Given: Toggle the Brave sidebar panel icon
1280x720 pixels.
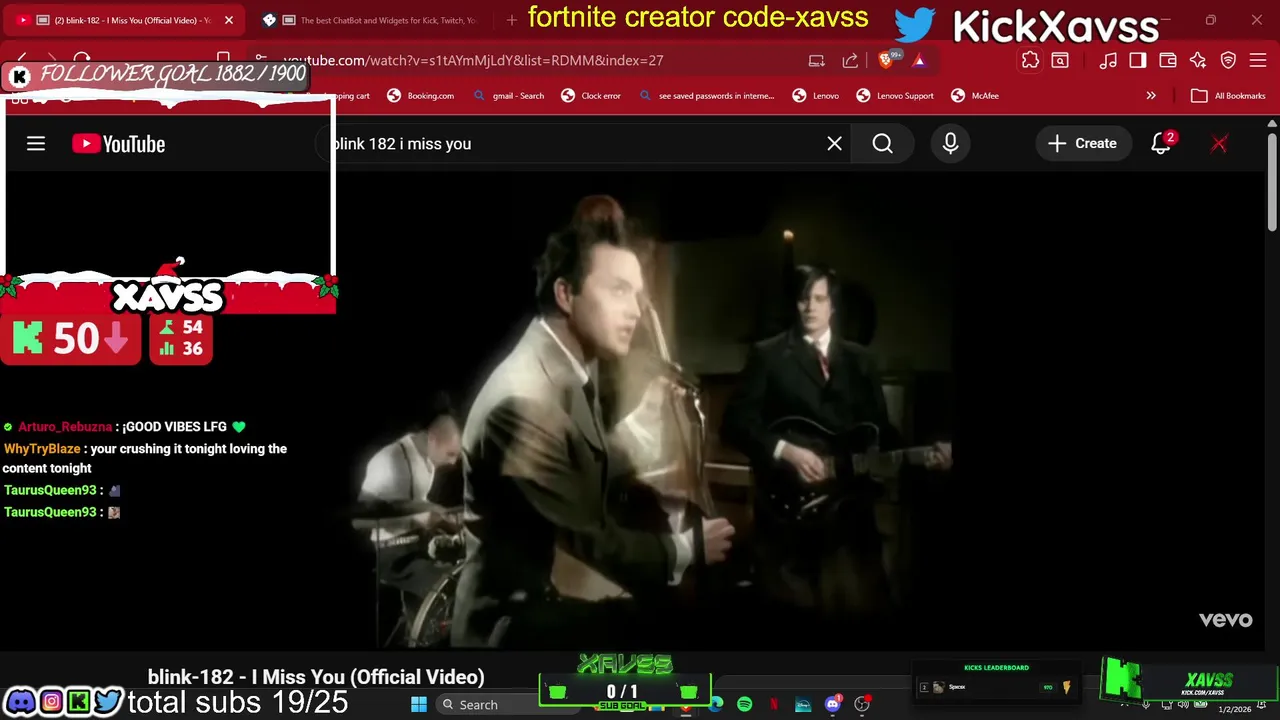Looking at the screenshot, I should pyautogui.click(x=1138, y=60).
